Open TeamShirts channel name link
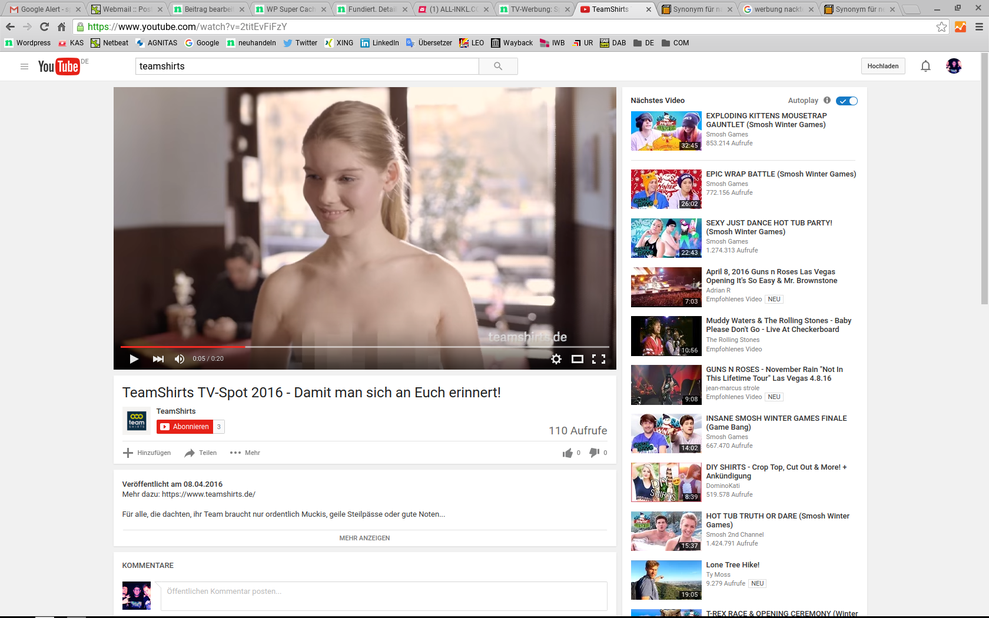The image size is (989, 618). pos(176,411)
